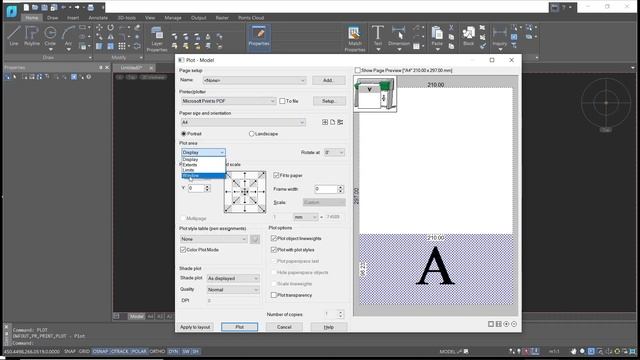Click Apply to layout button

tap(195, 327)
